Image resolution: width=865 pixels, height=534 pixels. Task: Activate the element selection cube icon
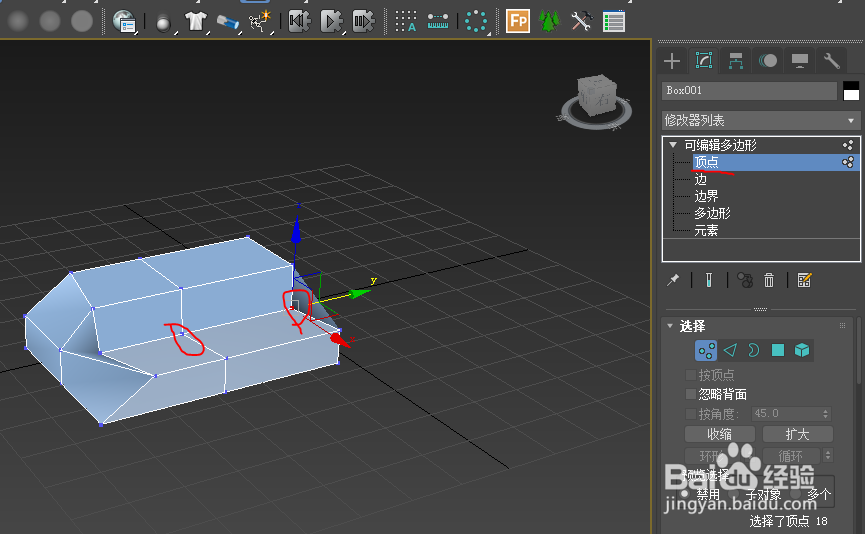(x=802, y=350)
